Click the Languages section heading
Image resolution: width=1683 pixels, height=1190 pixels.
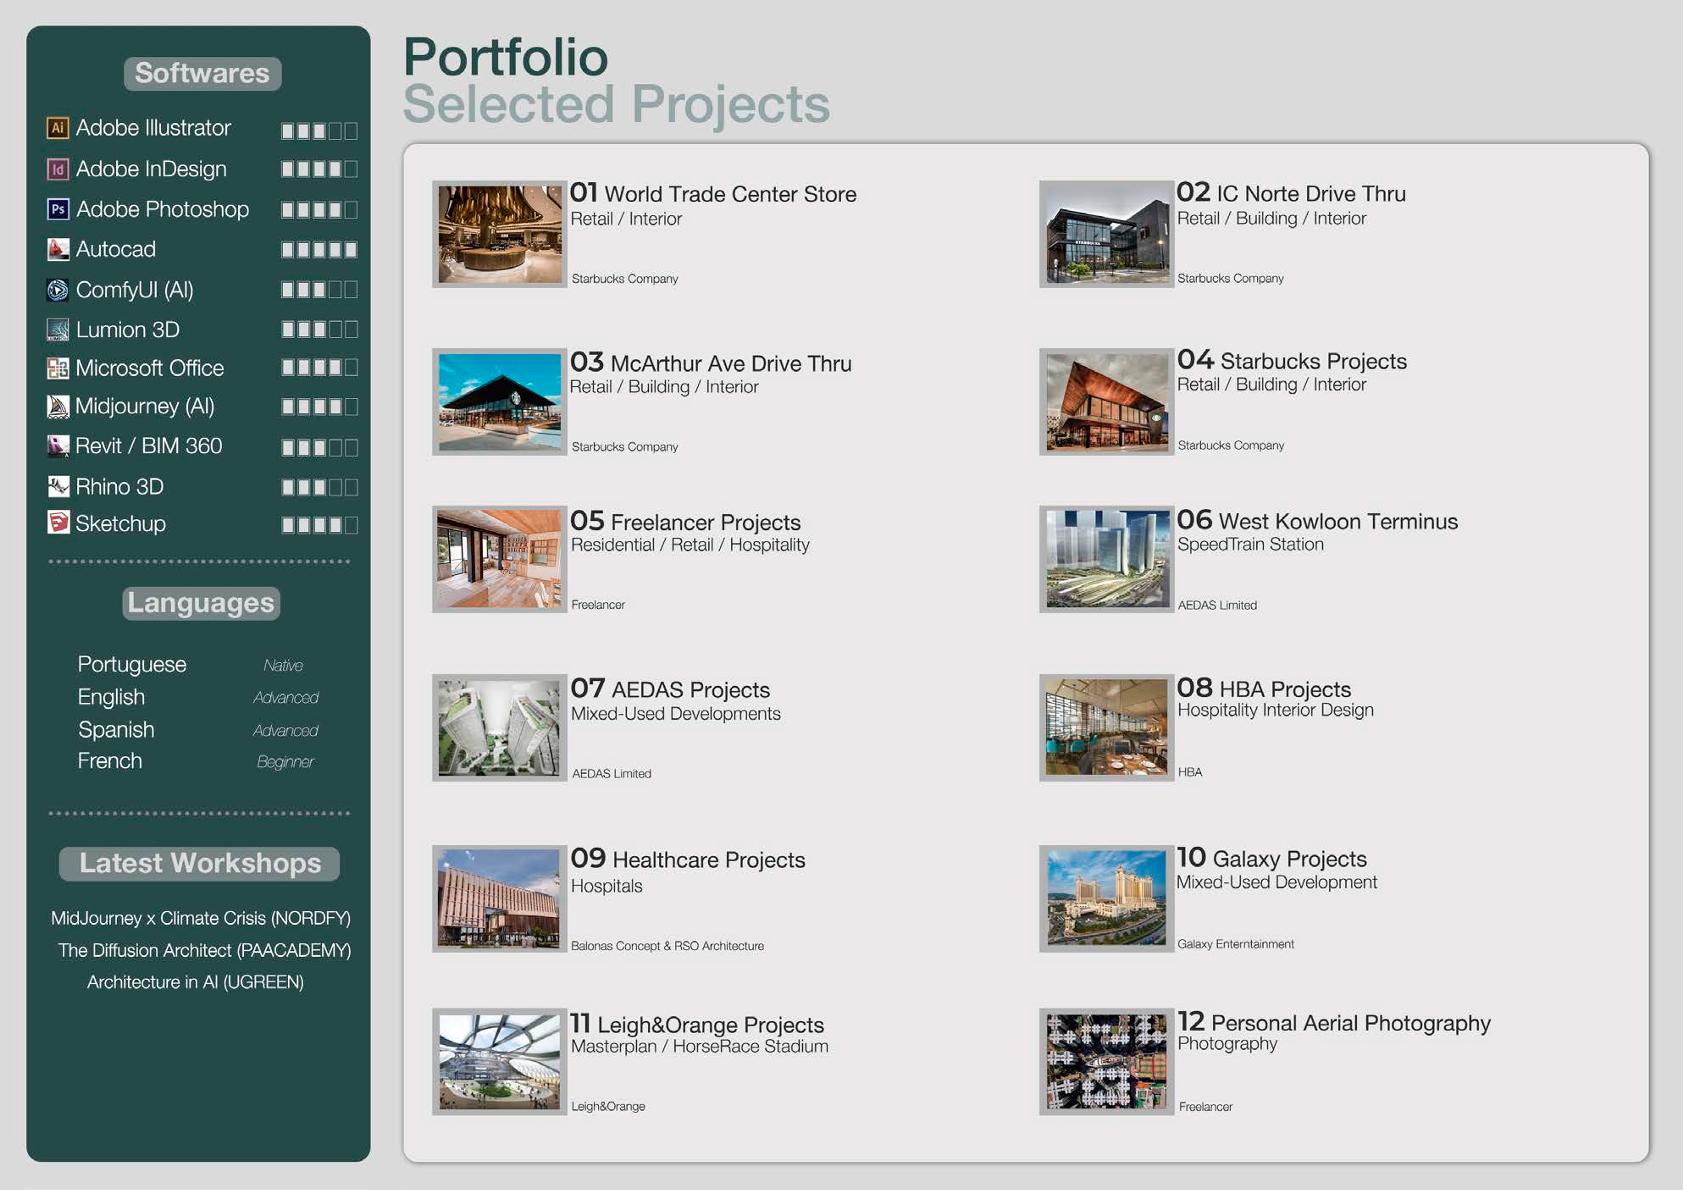pyautogui.click(x=201, y=603)
